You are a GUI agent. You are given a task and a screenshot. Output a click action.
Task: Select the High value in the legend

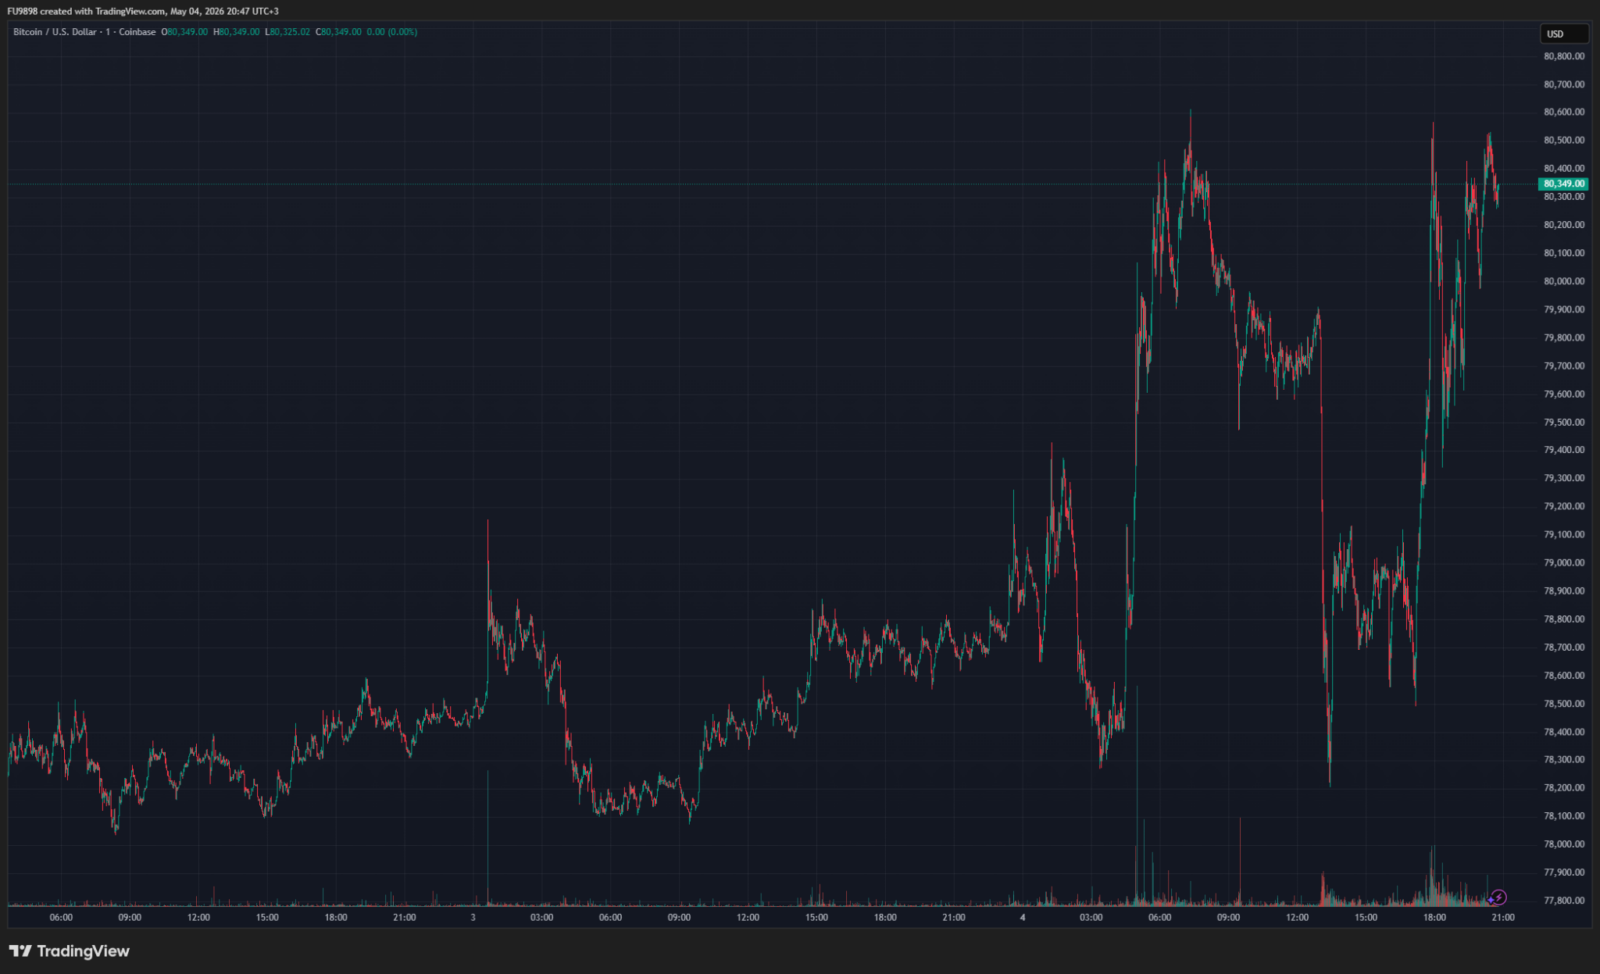(x=237, y=32)
